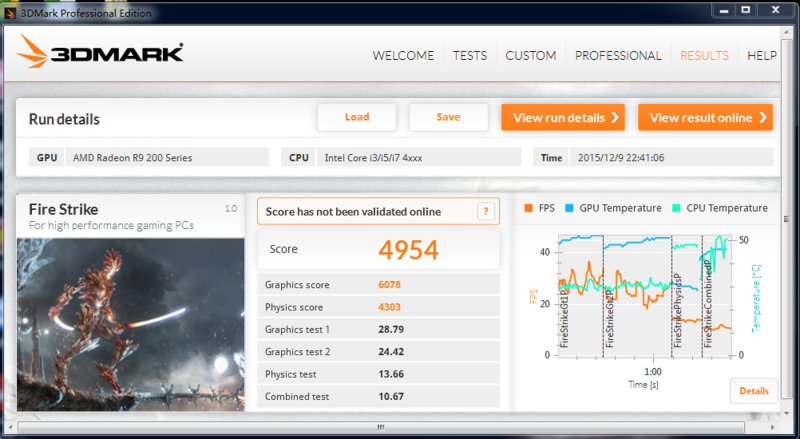The image size is (800, 439).
Task: Click the Time value 2015/12/9 22:41:06
Action: [671, 158]
